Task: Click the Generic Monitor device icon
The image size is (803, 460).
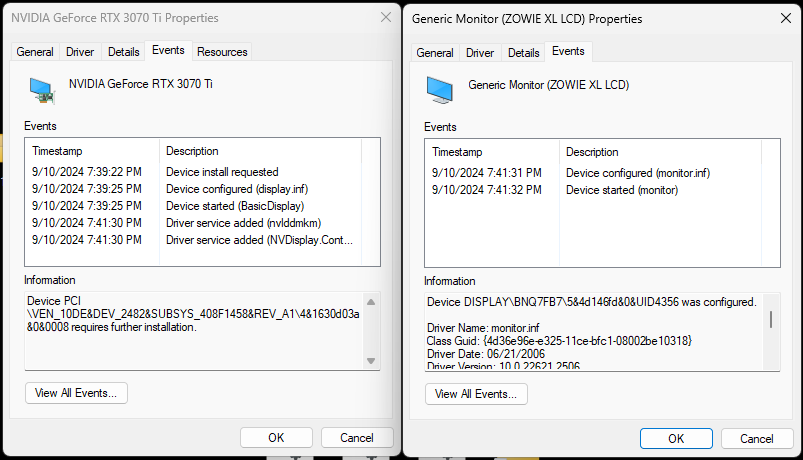Action: point(440,90)
